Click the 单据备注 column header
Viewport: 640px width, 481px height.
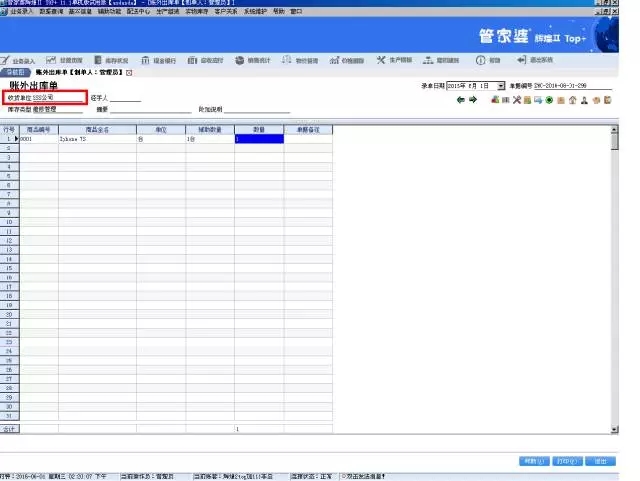point(308,130)
